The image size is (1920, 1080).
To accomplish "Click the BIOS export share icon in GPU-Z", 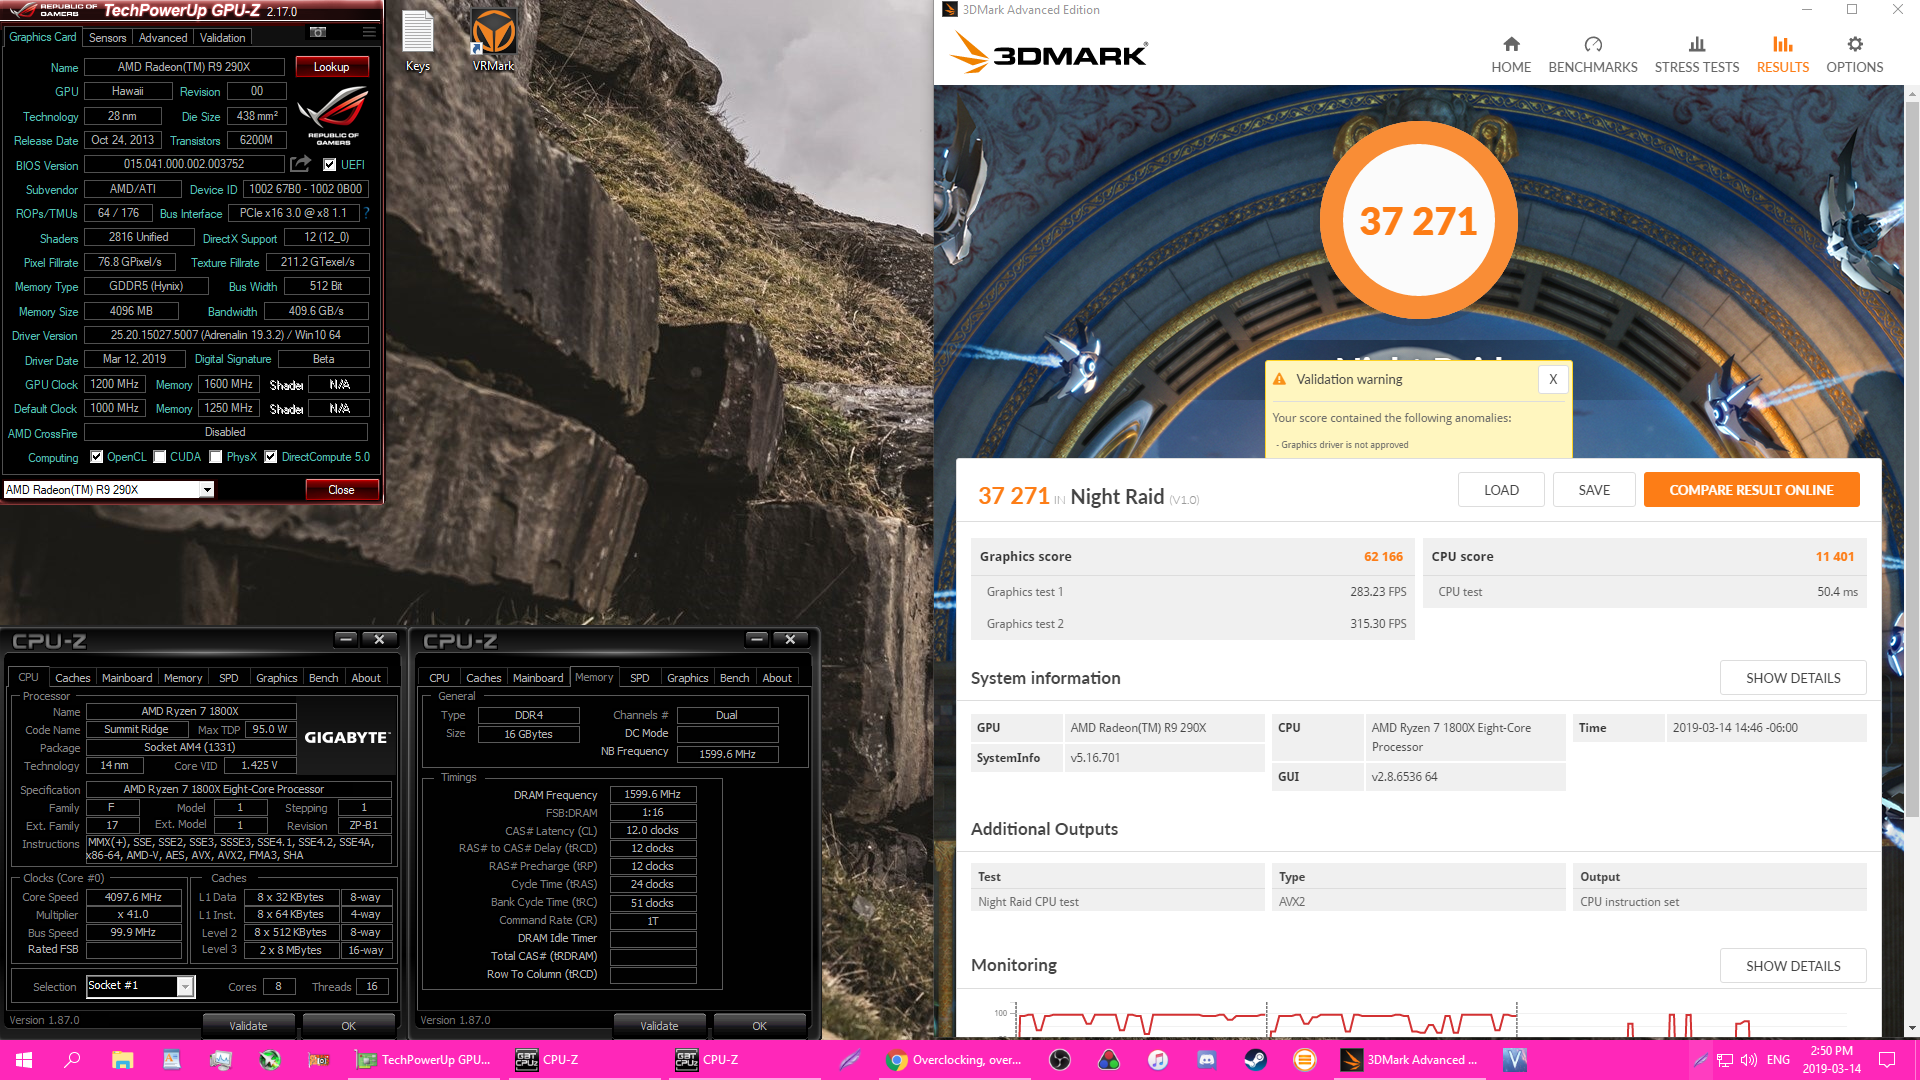I will coord(300,164).
